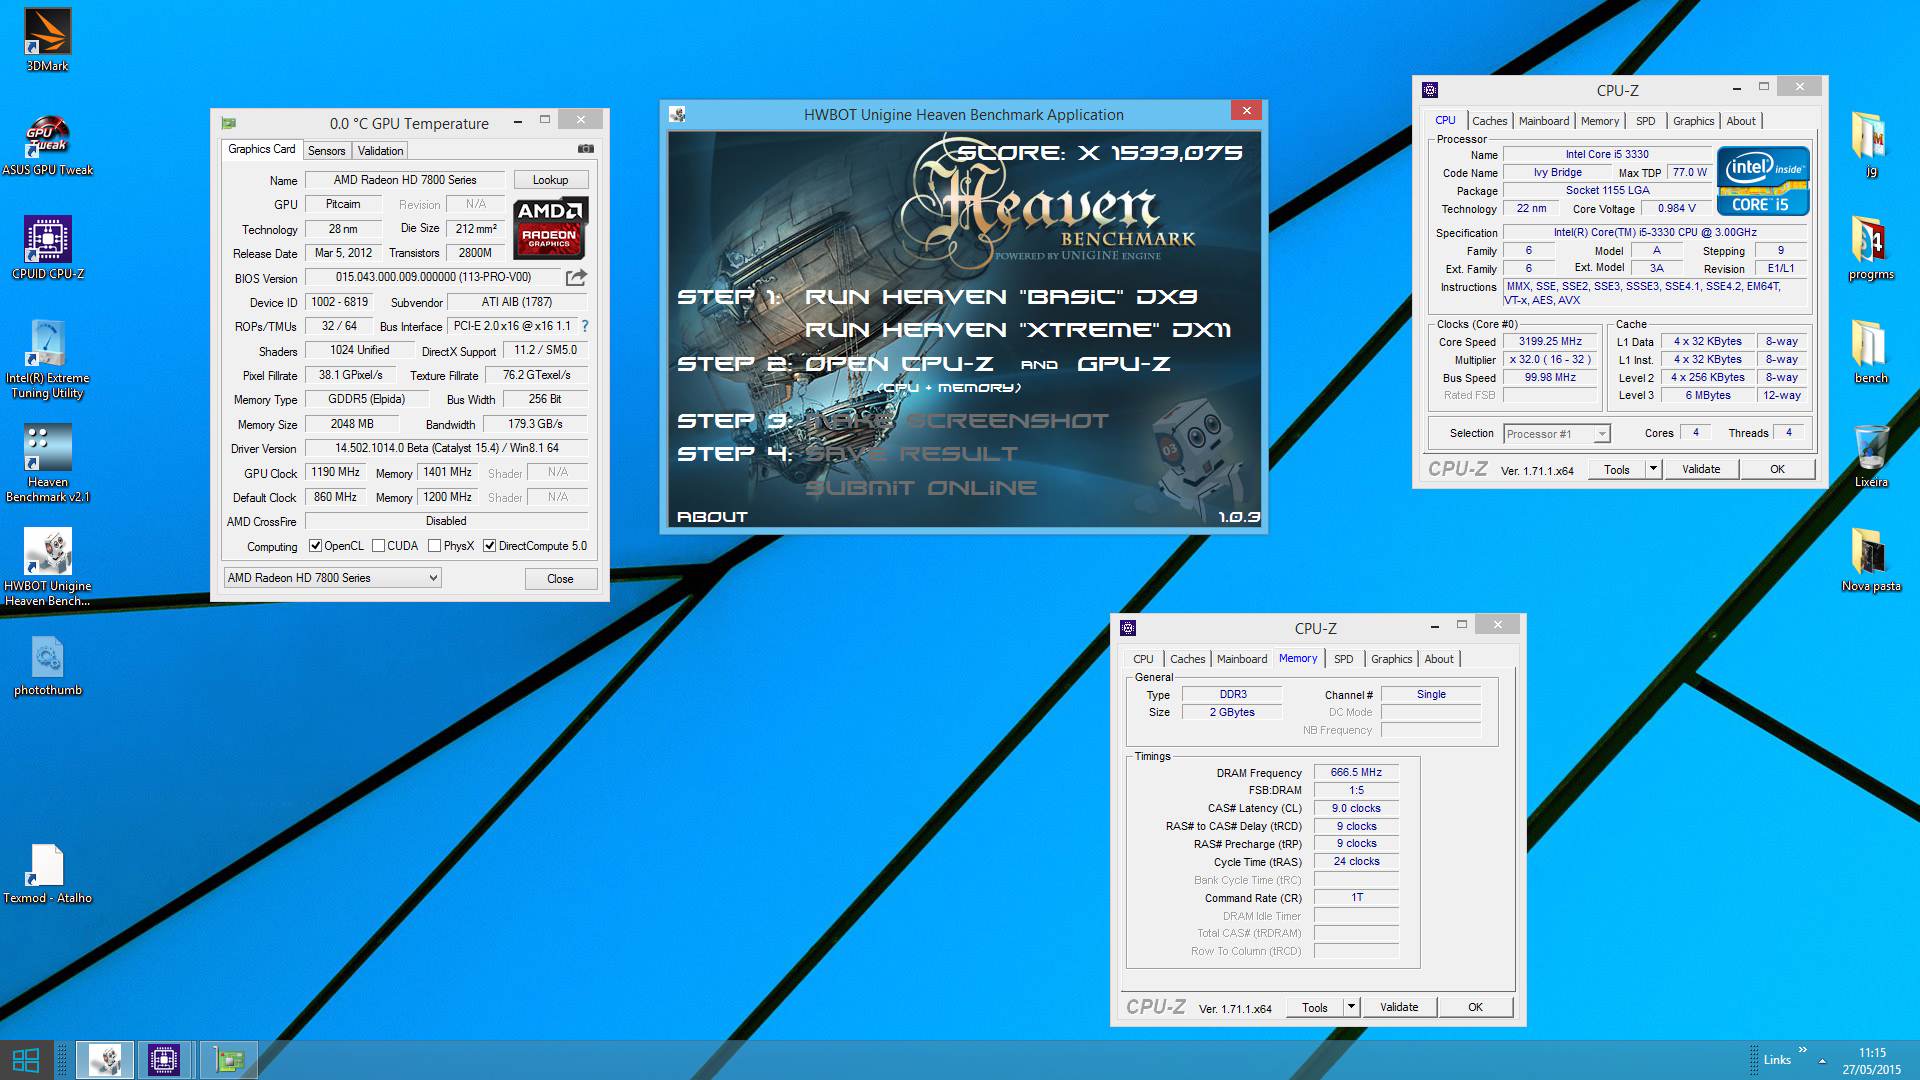Click the AMD Radeon Graphics logo
Viewport: 1920px width, 1080px height.
(x=550, y=228)
